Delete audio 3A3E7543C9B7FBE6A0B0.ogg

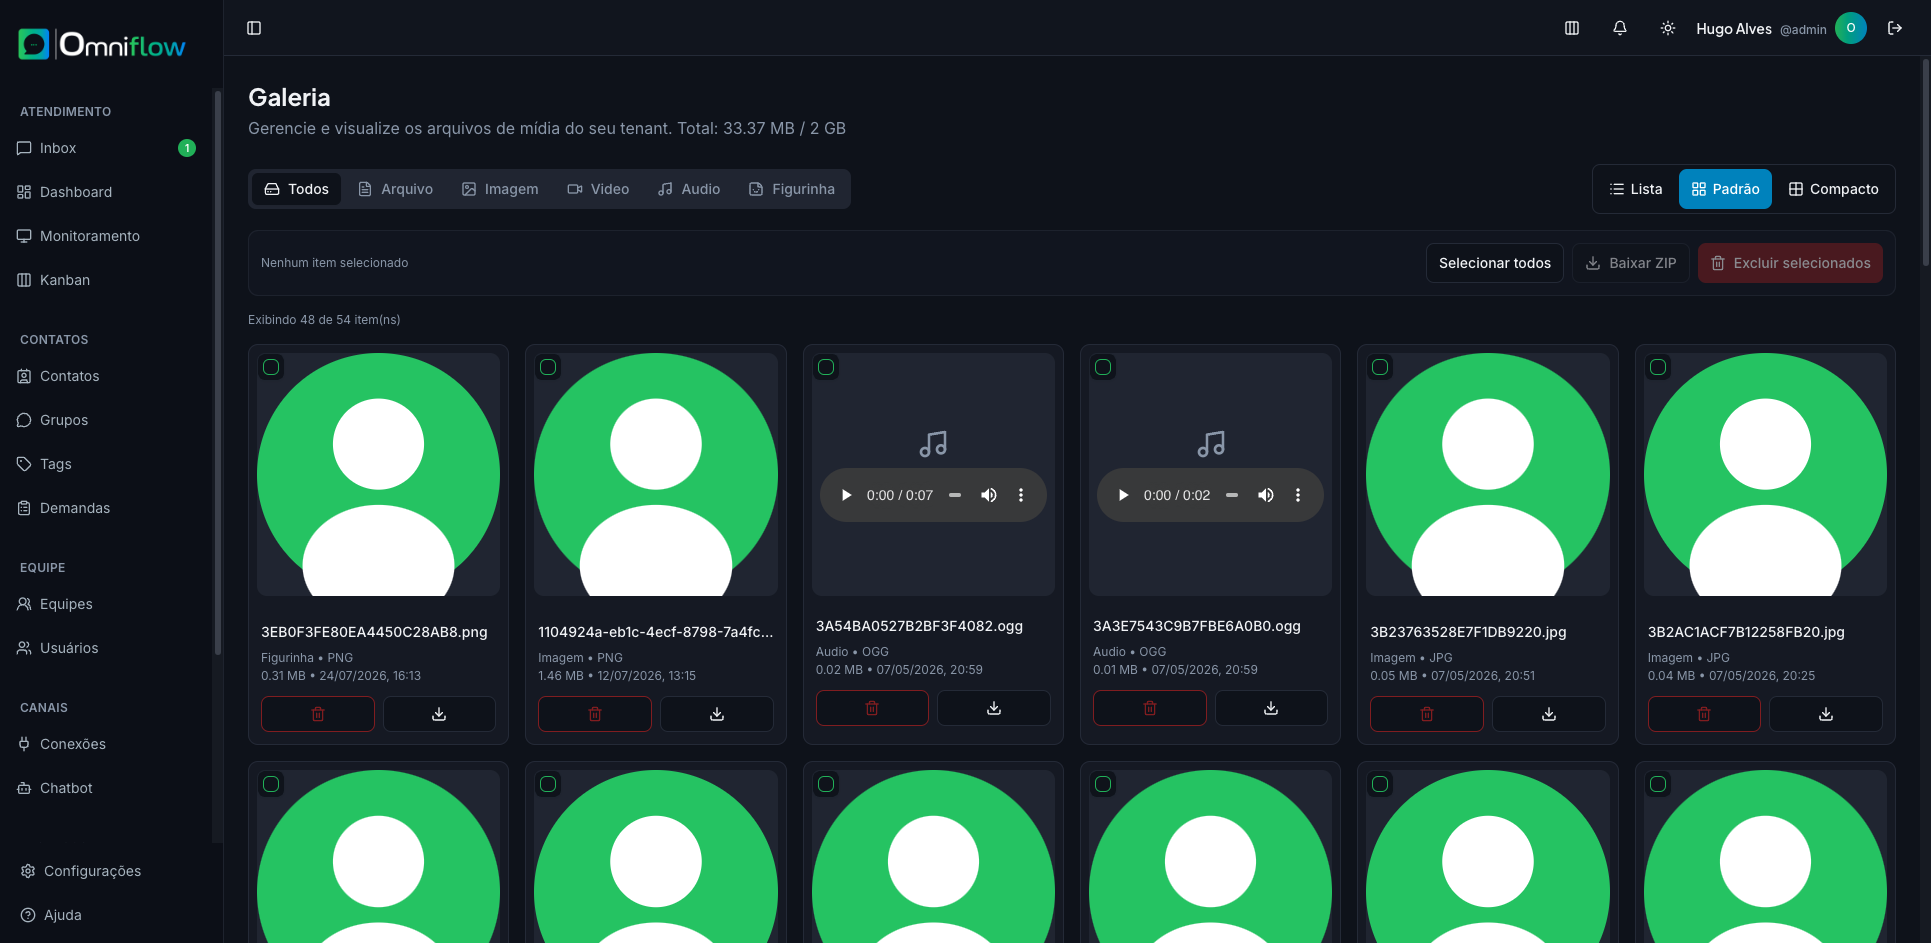click(x=1150, y=708)
